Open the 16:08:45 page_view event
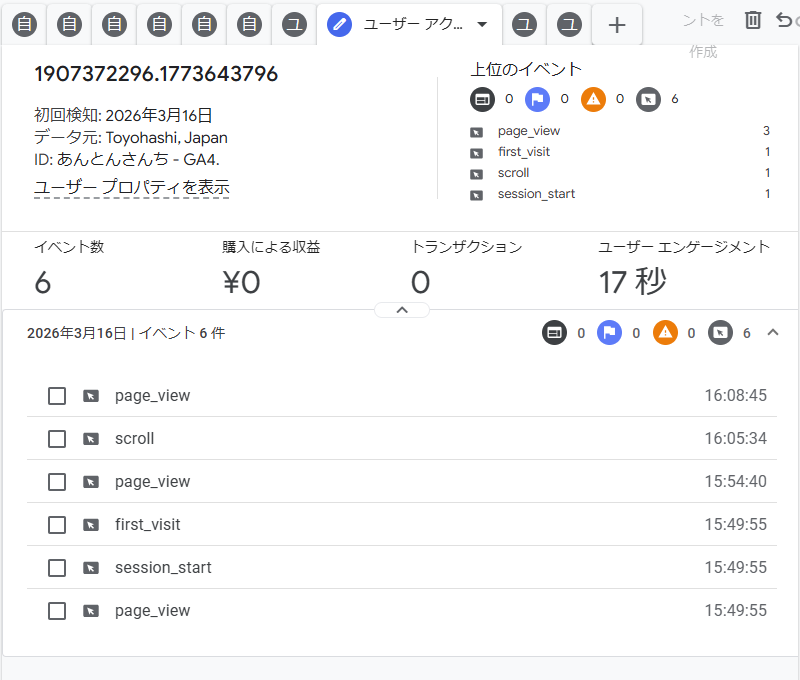The image size is (800, 680). point(152,396)
